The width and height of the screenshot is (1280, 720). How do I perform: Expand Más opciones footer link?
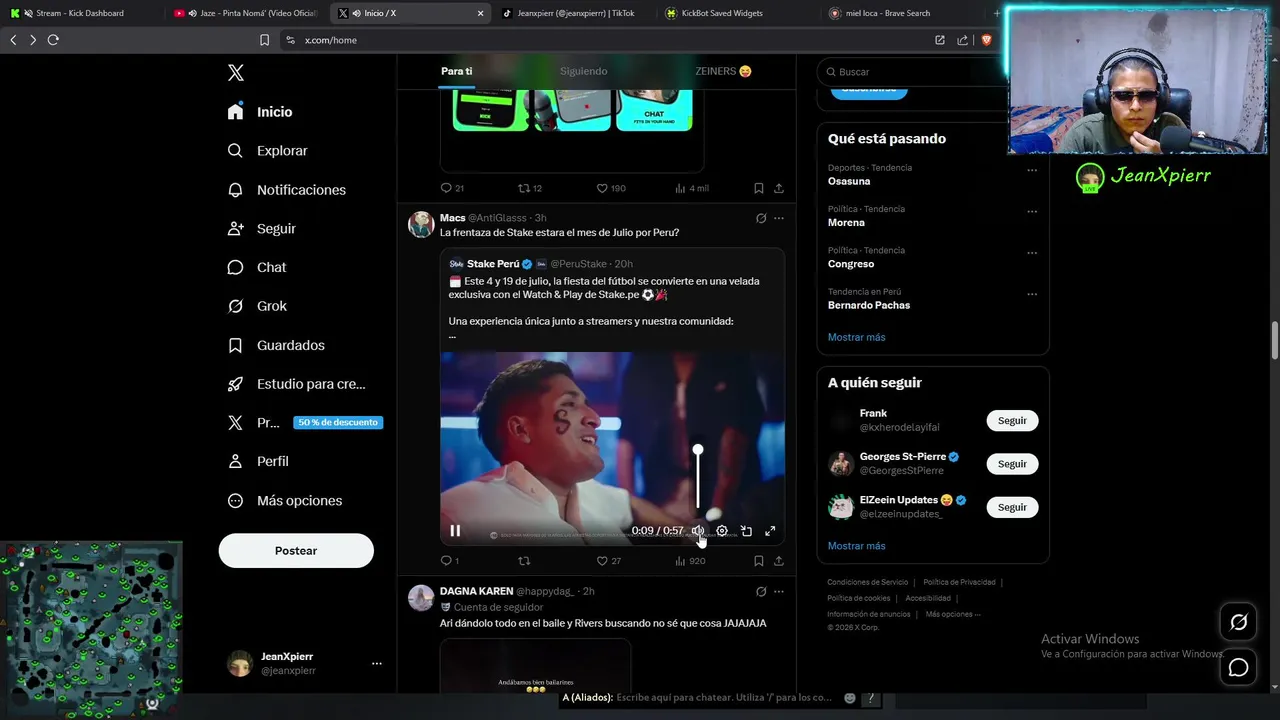953,614
